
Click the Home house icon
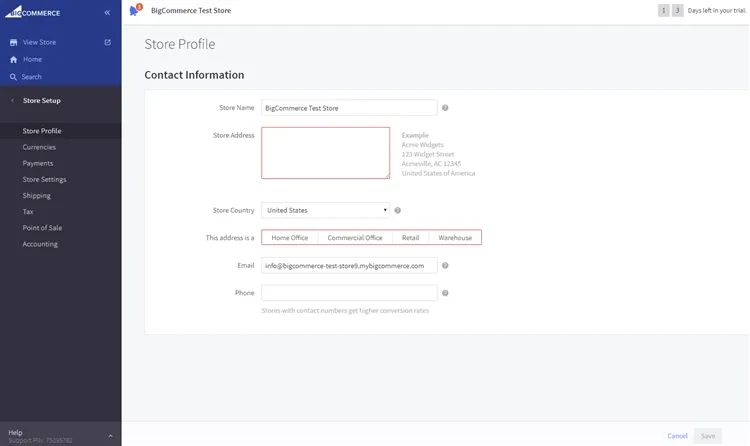[13, 59]
